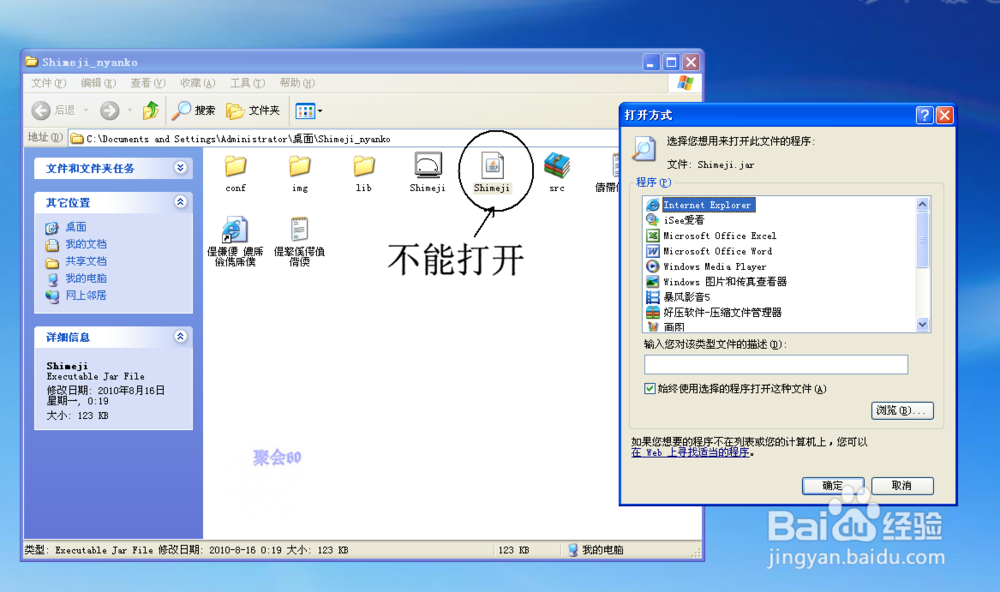Go up one folder level icon
1000x592 pixels.
[151, 110]
